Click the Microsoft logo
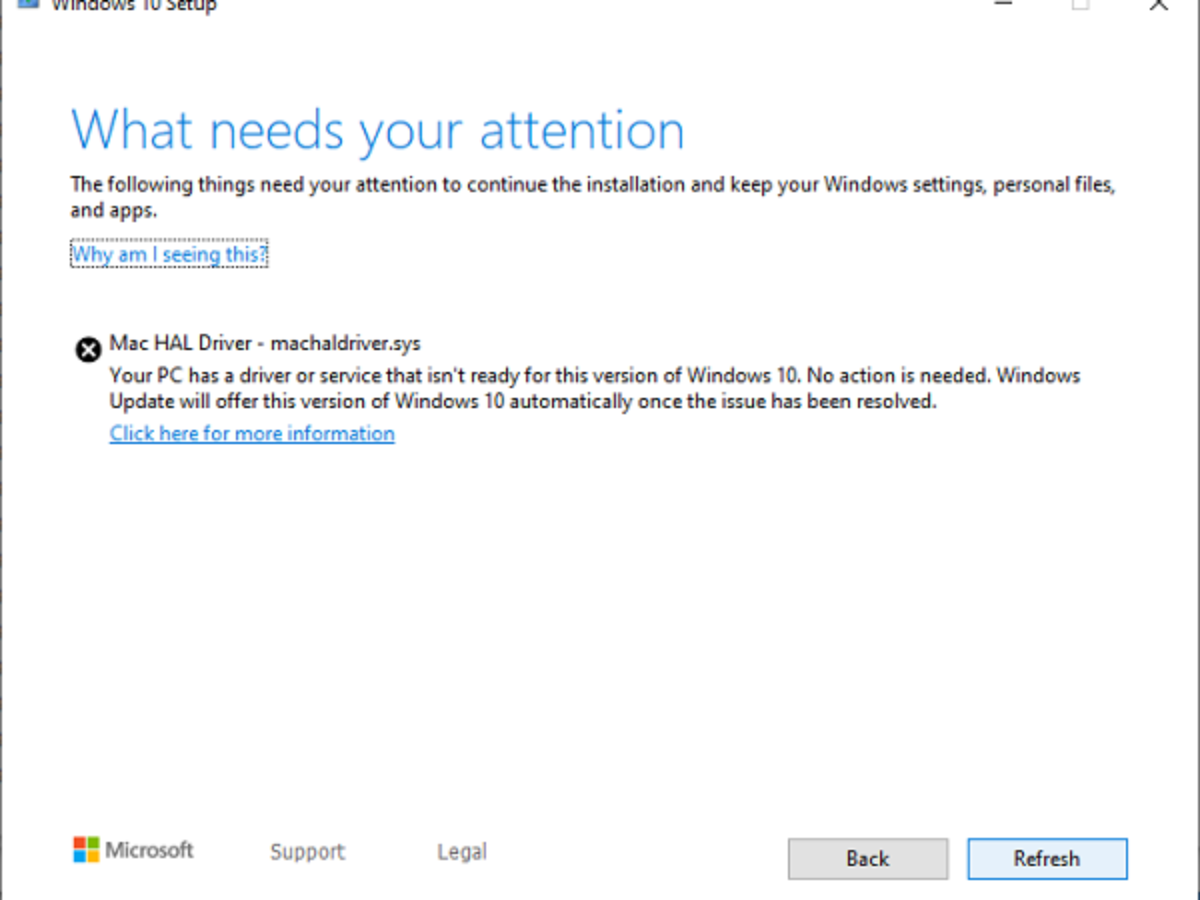 (133, 850)
